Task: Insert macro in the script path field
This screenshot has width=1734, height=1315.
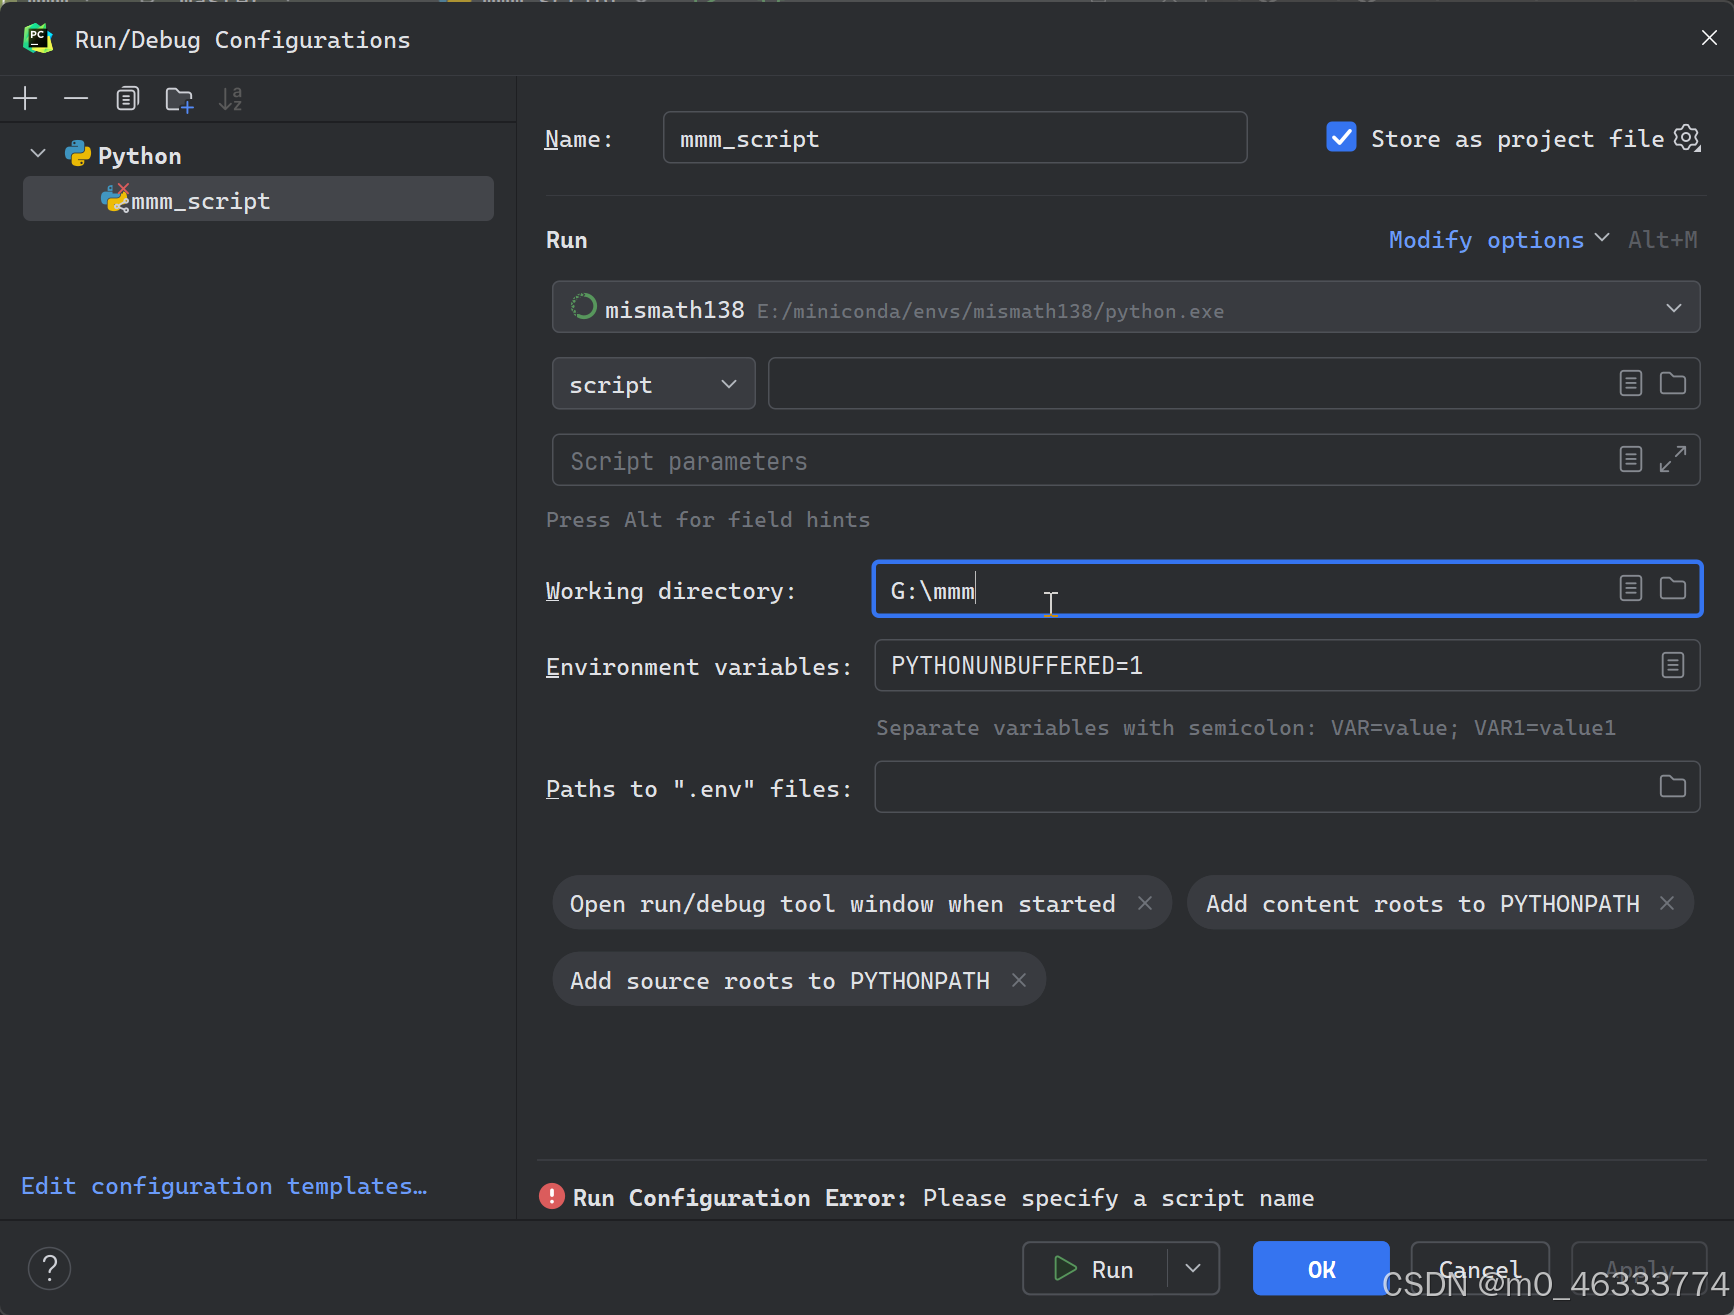Action: (x=1630, y=383)
